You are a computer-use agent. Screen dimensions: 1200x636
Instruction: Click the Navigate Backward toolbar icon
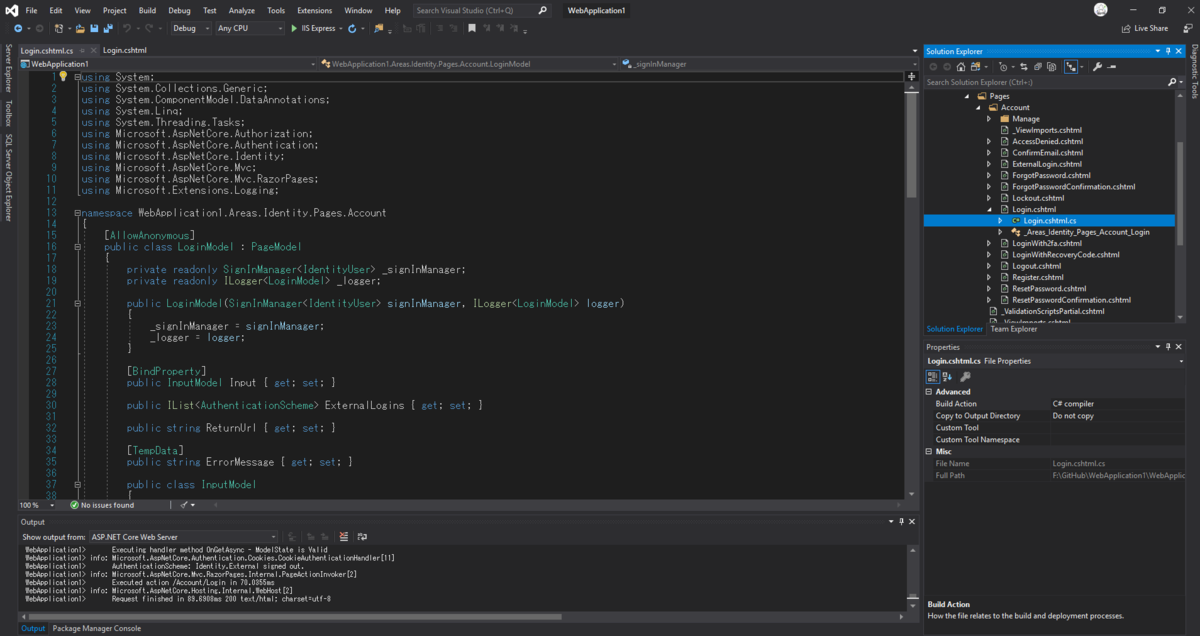pos(18,28)
